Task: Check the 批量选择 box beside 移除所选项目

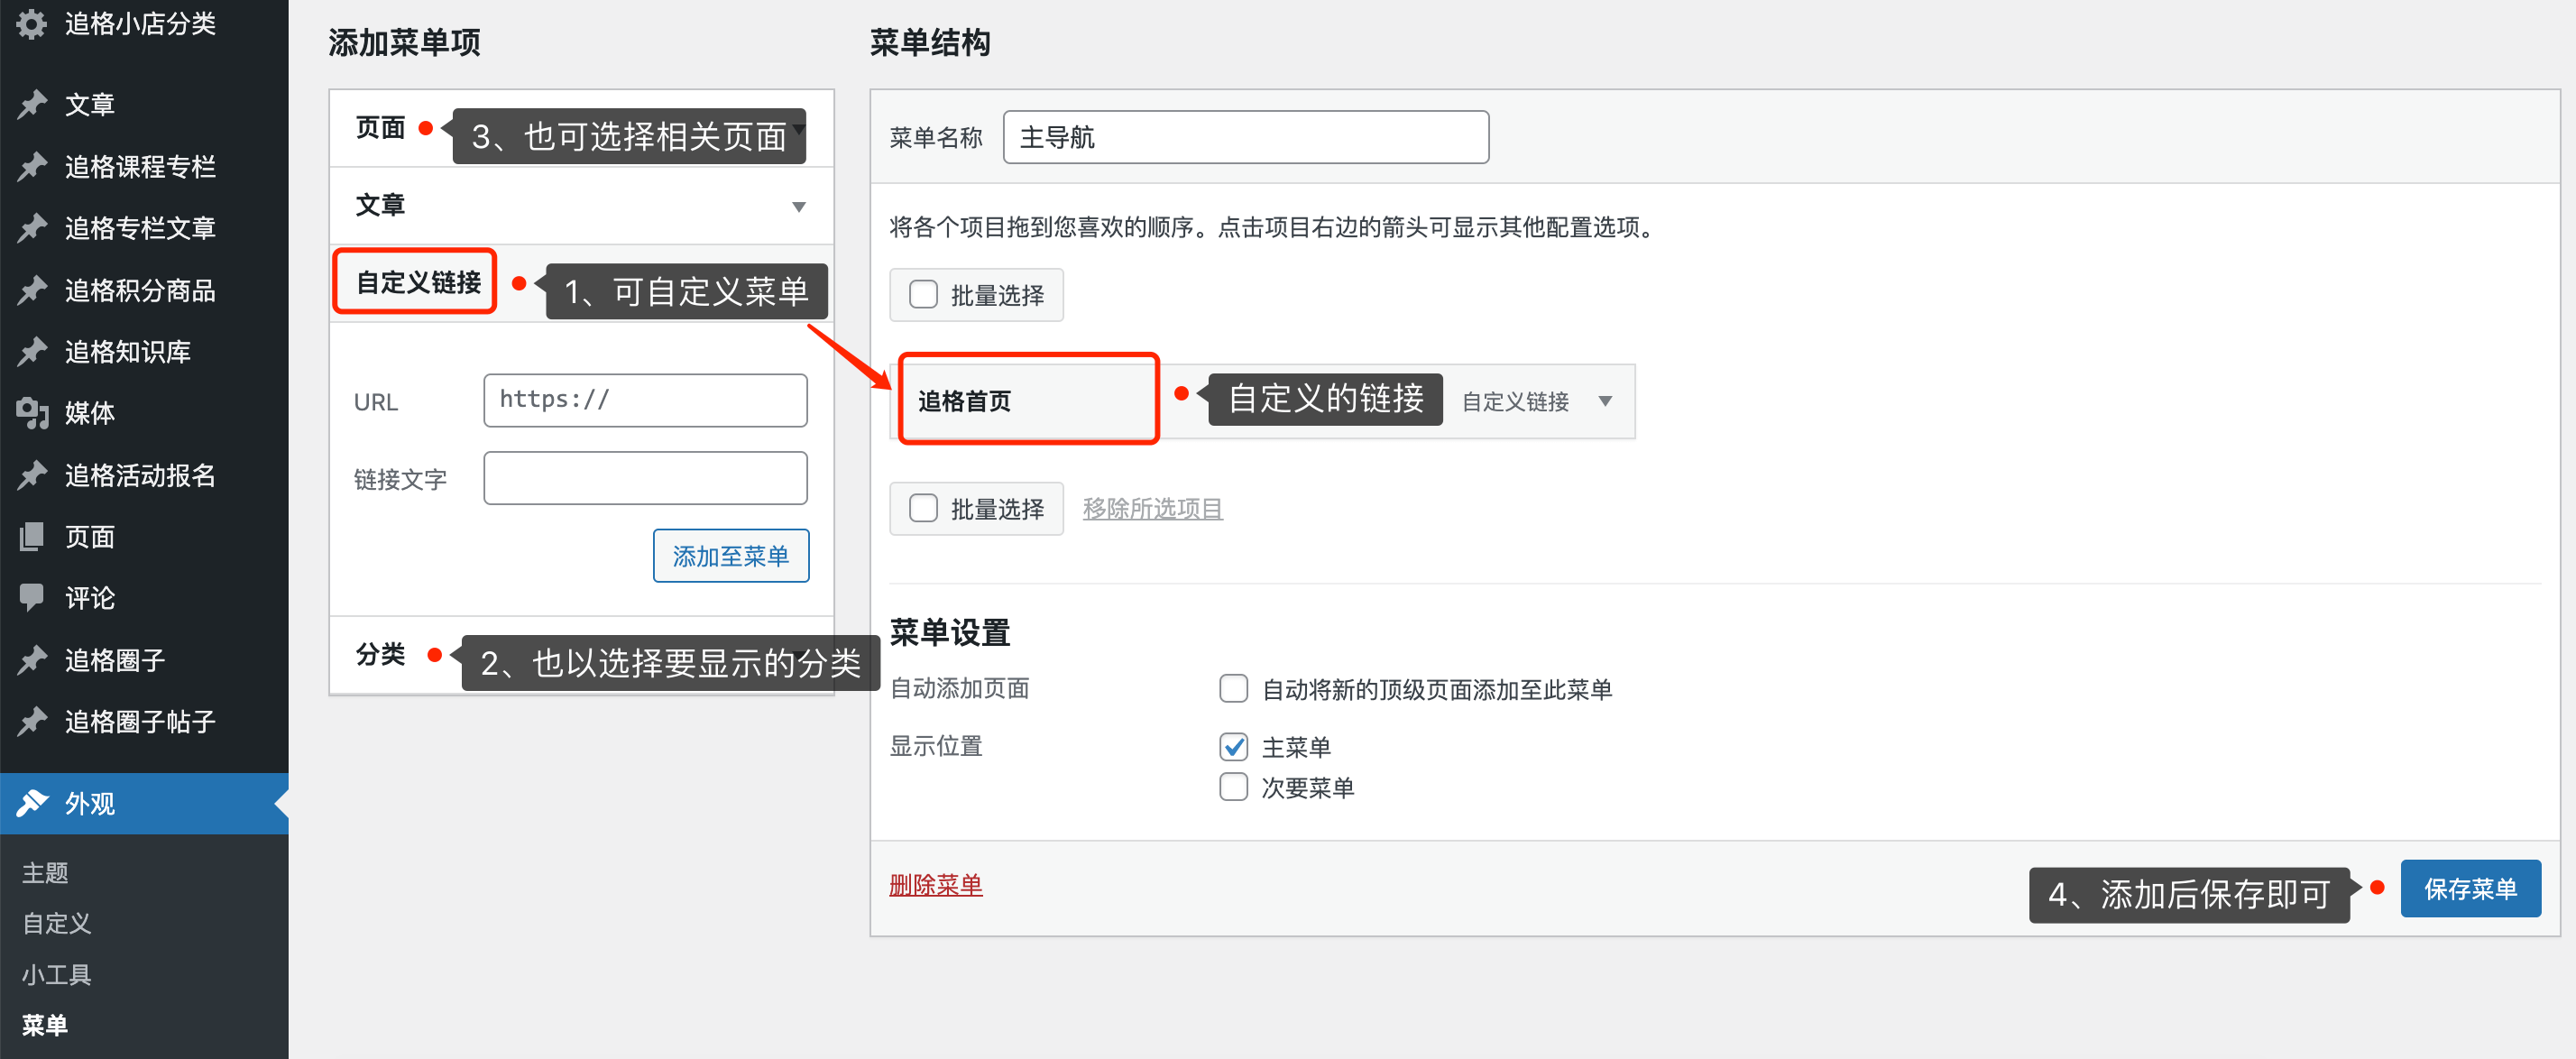Action: [x=923, y=509]
